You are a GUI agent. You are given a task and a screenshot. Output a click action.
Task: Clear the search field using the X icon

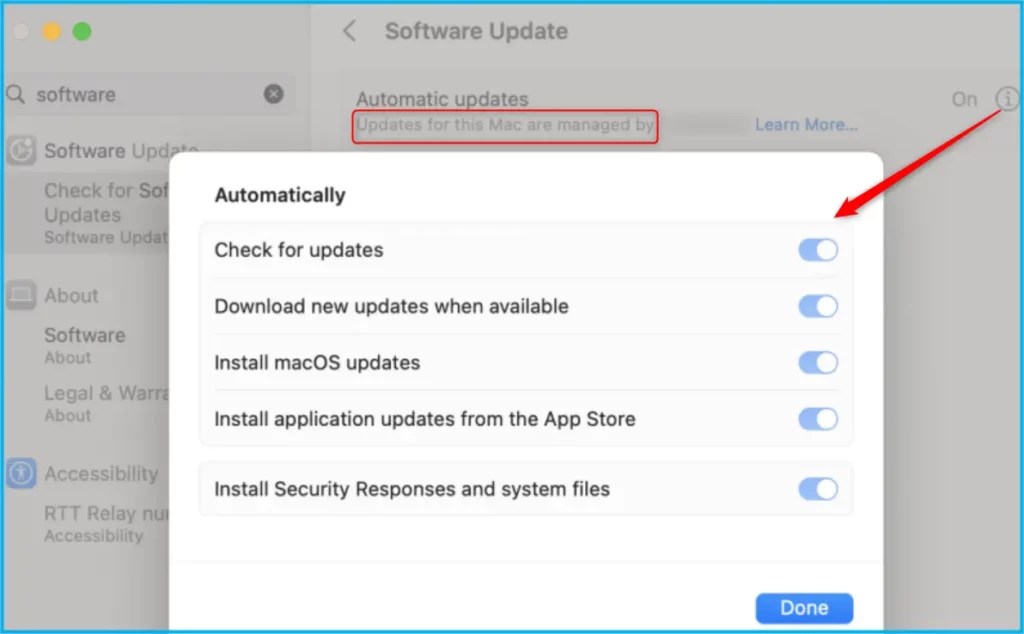click(x=273, y=93)
